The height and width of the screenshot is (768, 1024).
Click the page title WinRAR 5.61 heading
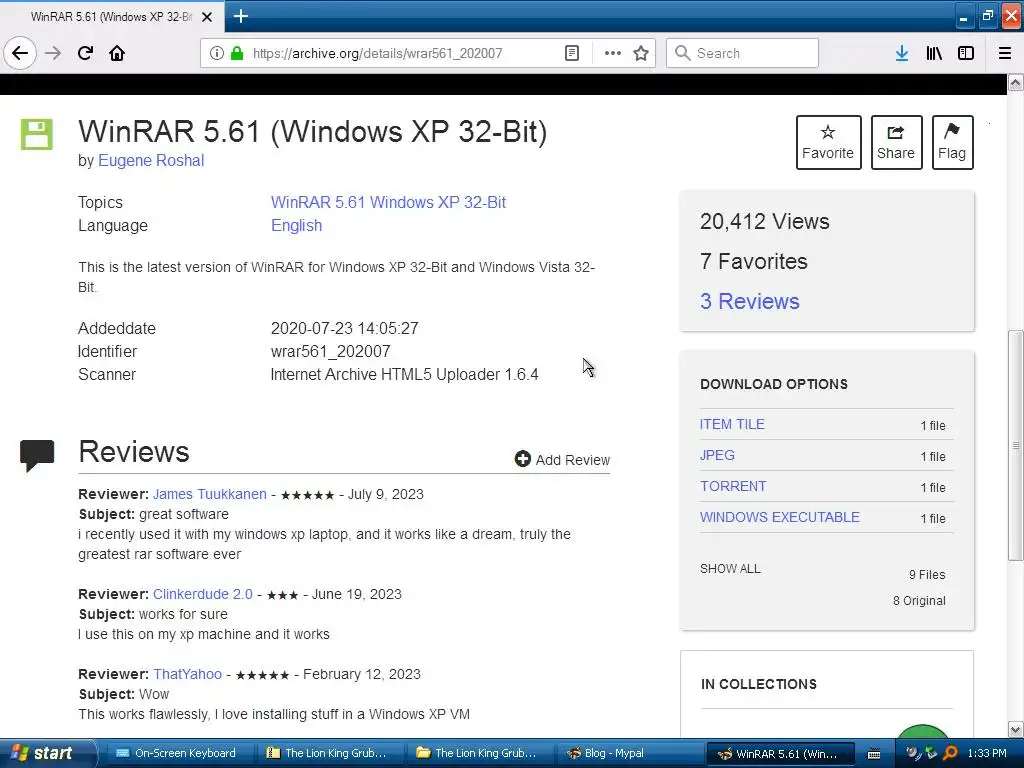click(313, 131)
